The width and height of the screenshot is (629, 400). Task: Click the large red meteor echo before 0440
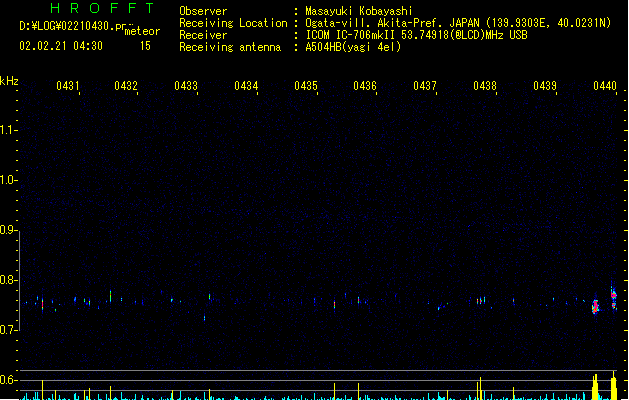595,307
